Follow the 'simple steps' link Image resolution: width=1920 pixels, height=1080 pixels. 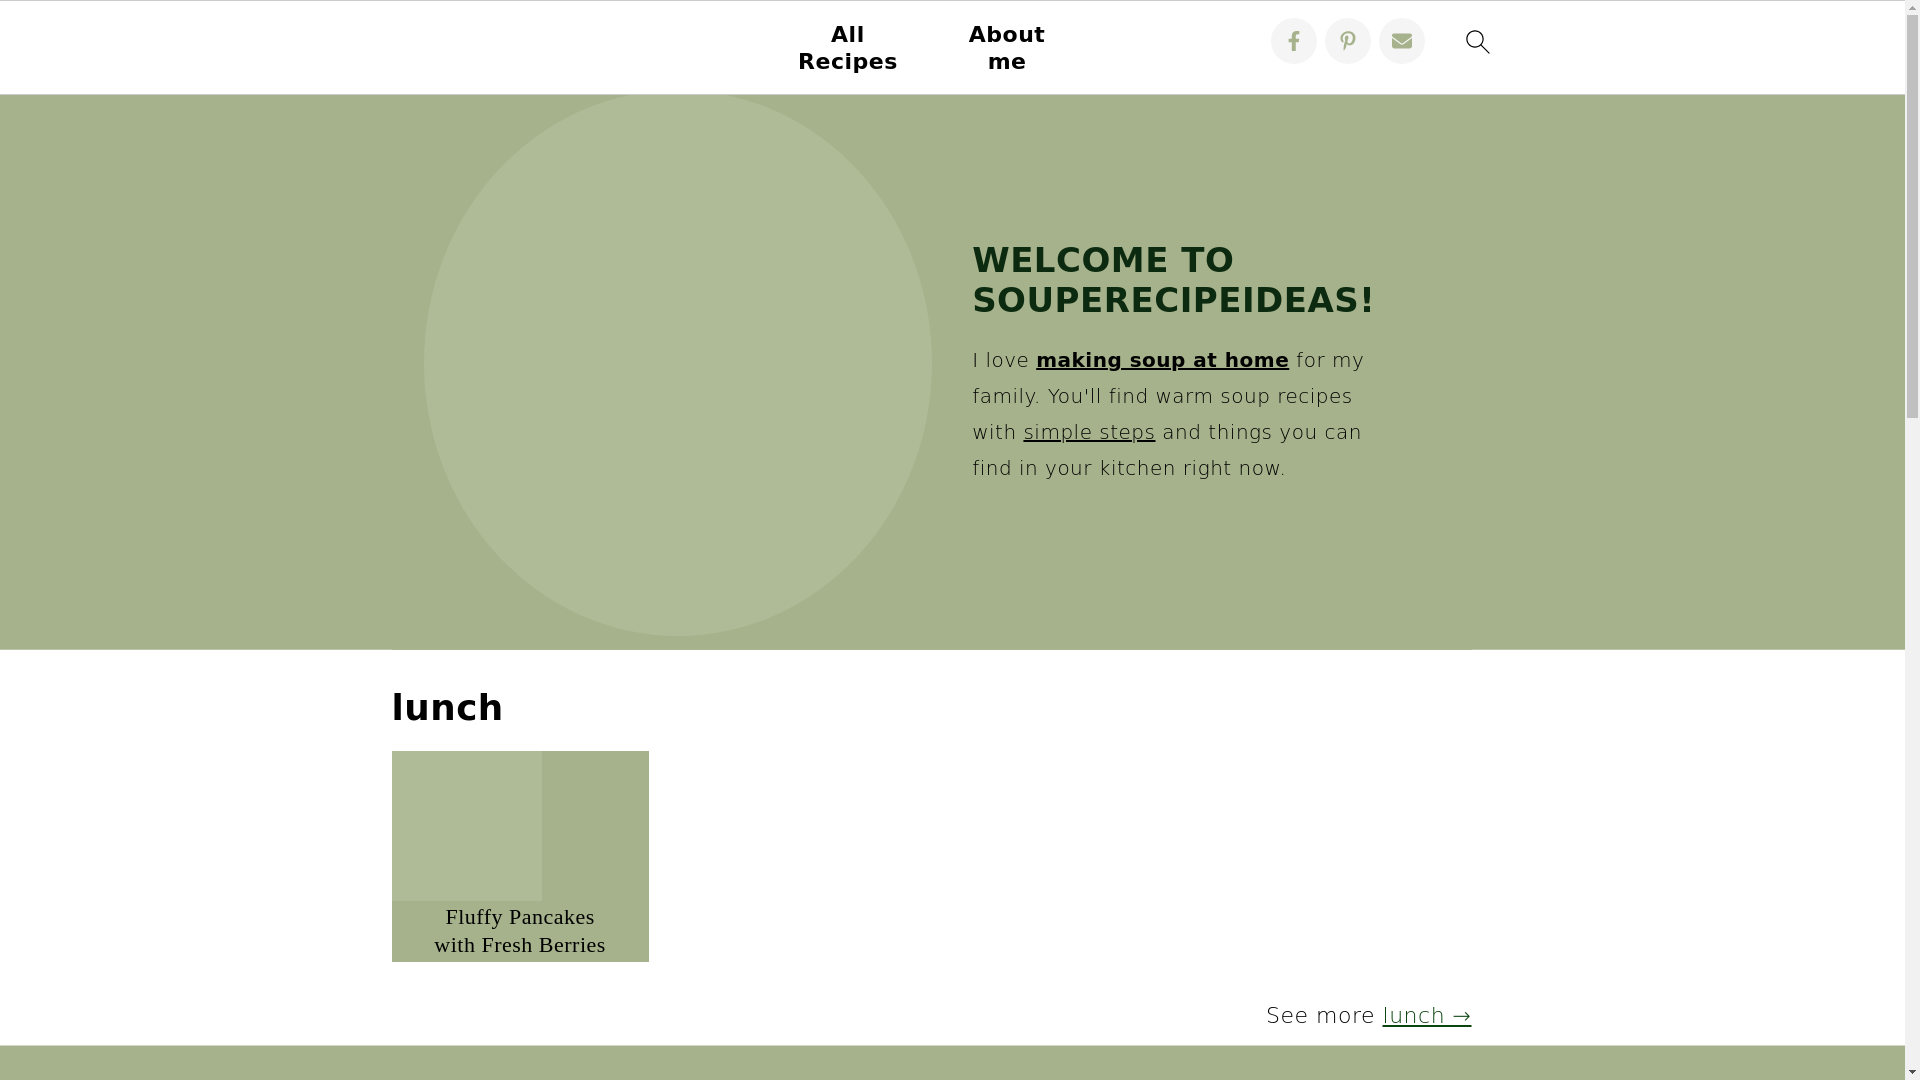(1089, 432)
